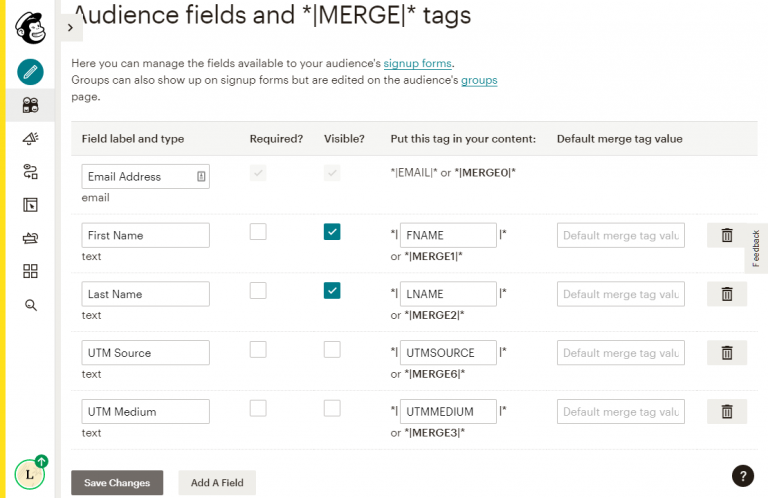Open the Automations sidebar icon
Screen dimensions: 768x498
[30, 172]
